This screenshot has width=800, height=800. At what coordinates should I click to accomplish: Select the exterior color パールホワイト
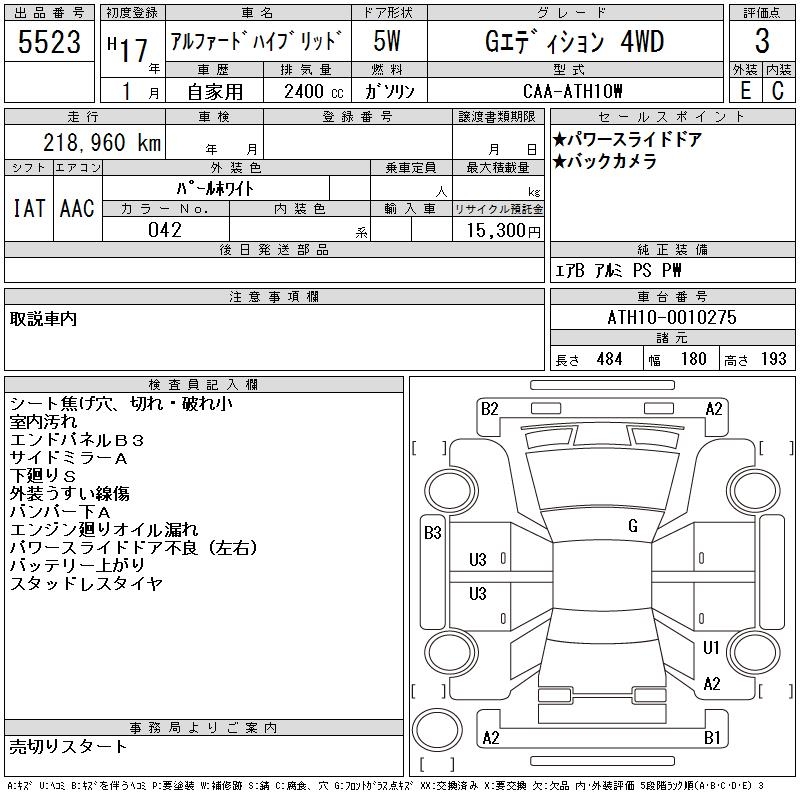coord(215,189)
